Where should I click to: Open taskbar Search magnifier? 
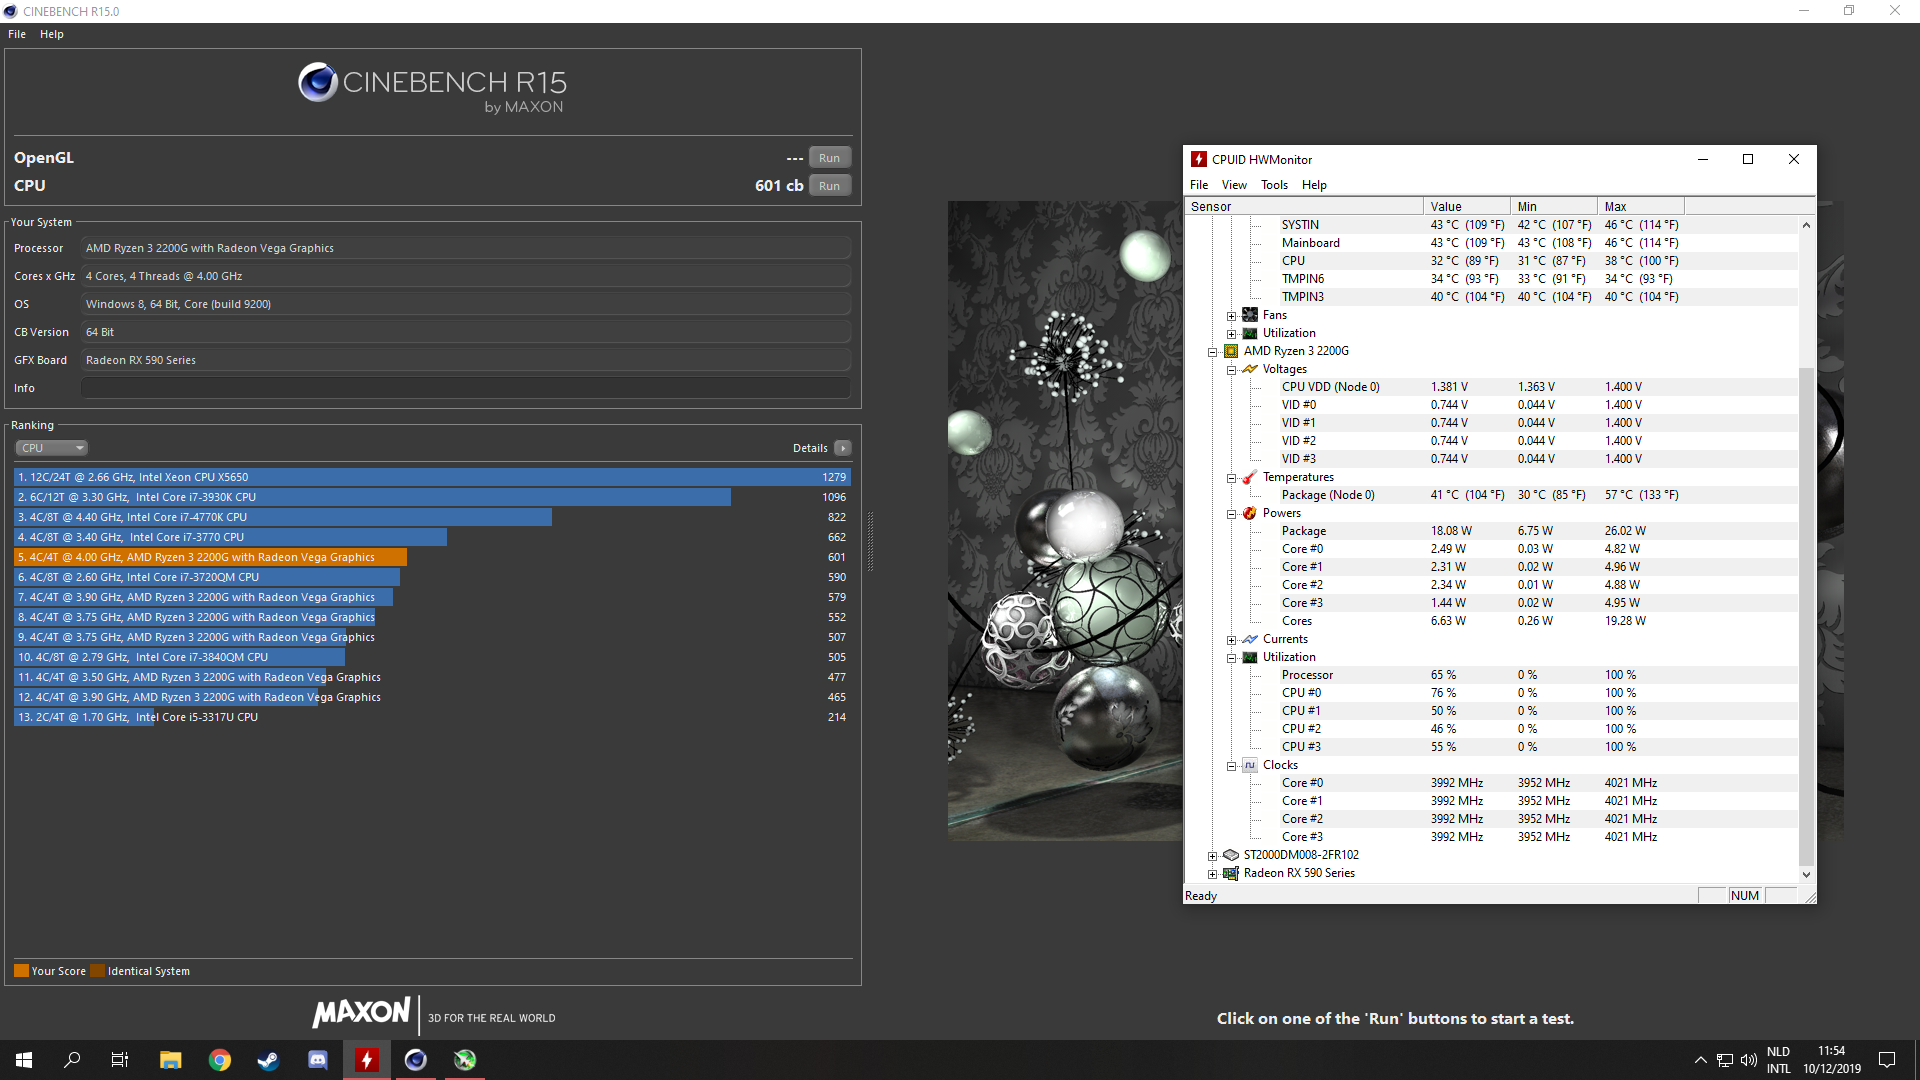point(72,1060)
